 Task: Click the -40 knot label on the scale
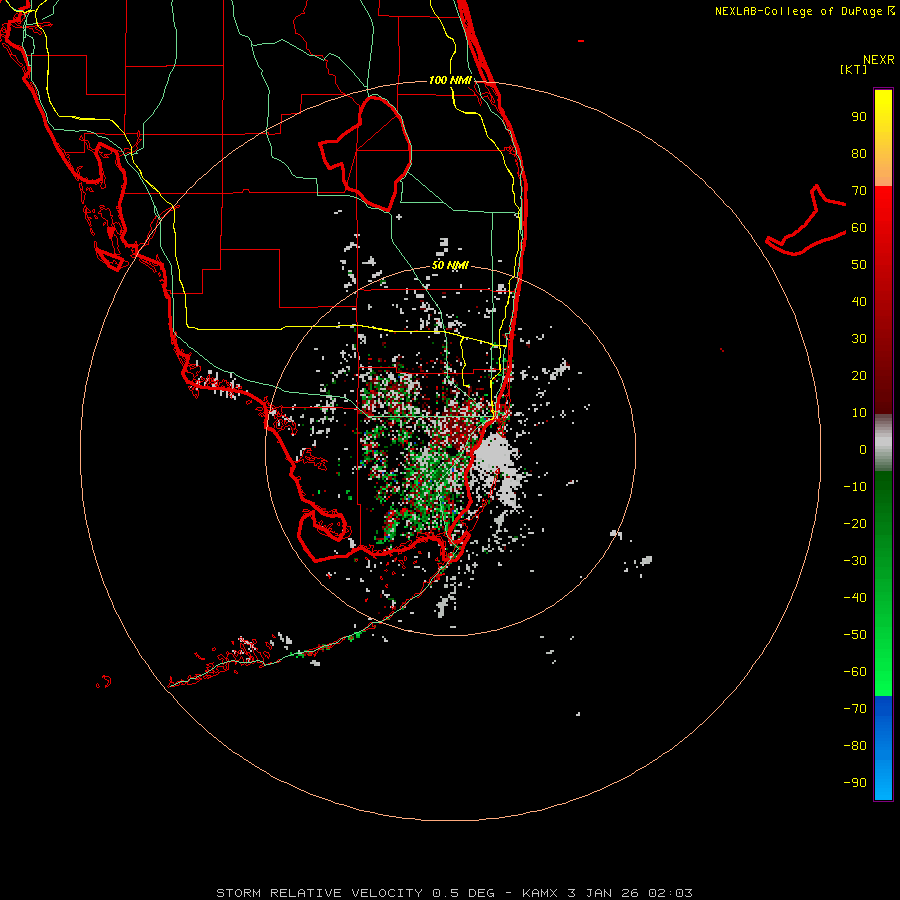[x=855, y=598]
